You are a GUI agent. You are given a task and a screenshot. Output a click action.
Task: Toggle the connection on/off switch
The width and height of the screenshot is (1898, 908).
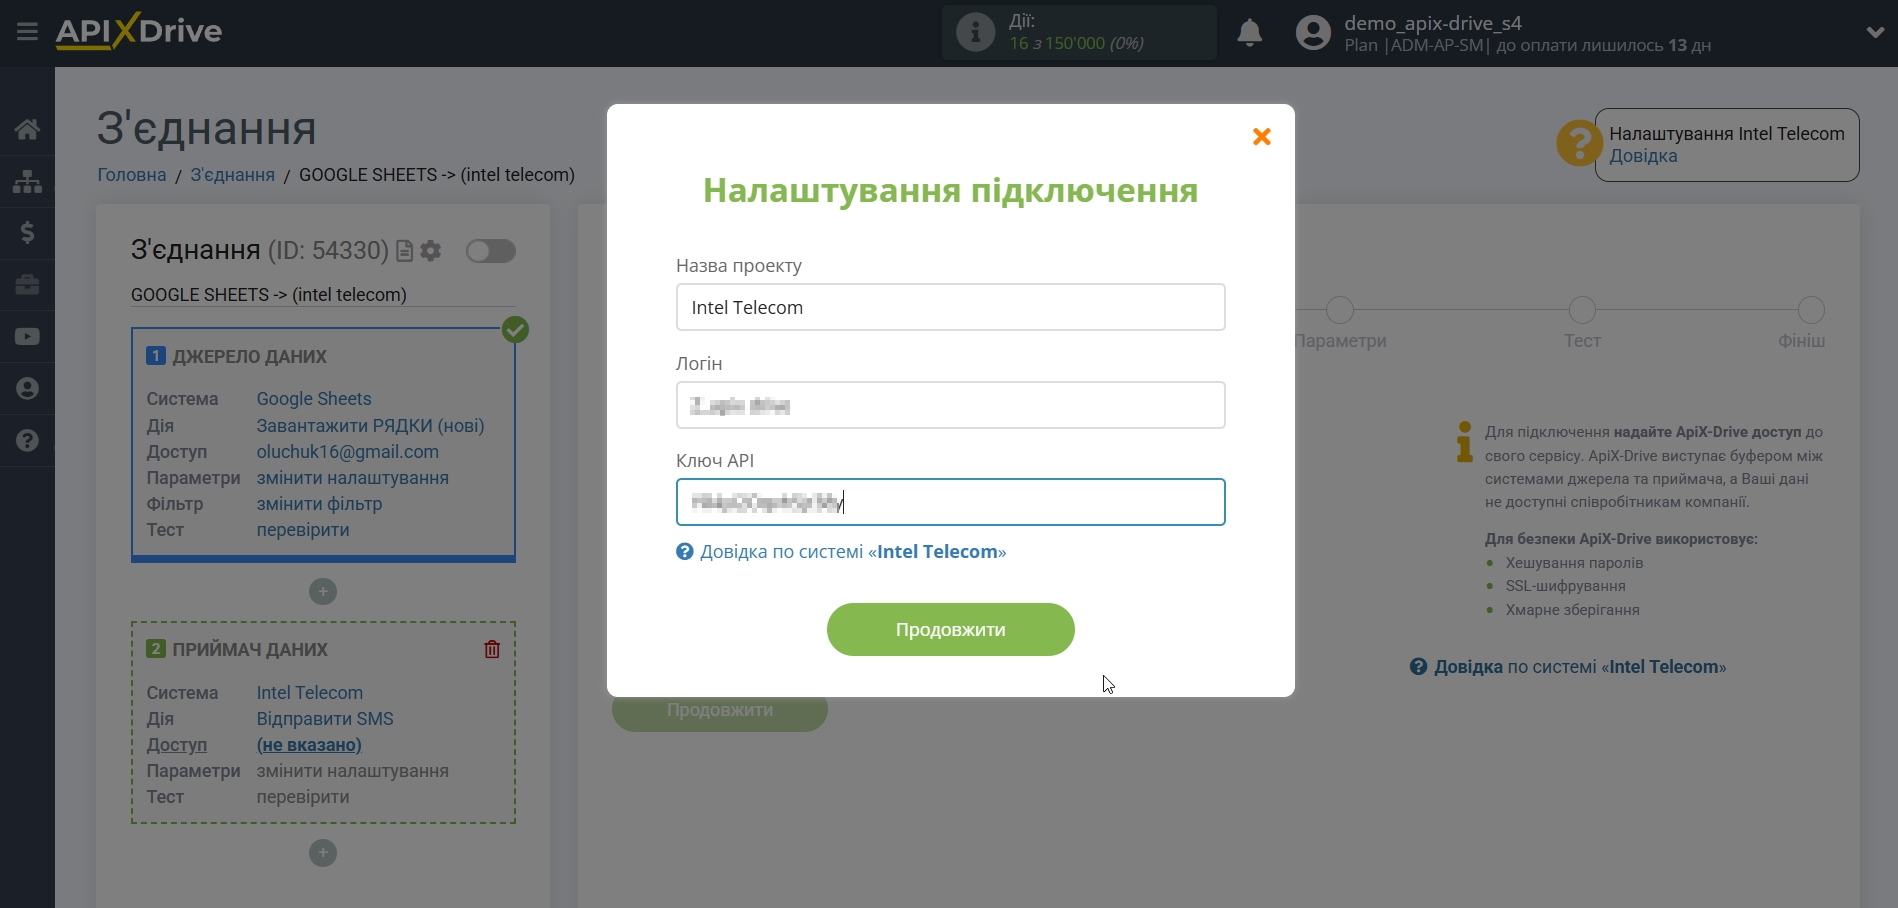(x=491, y=251)
